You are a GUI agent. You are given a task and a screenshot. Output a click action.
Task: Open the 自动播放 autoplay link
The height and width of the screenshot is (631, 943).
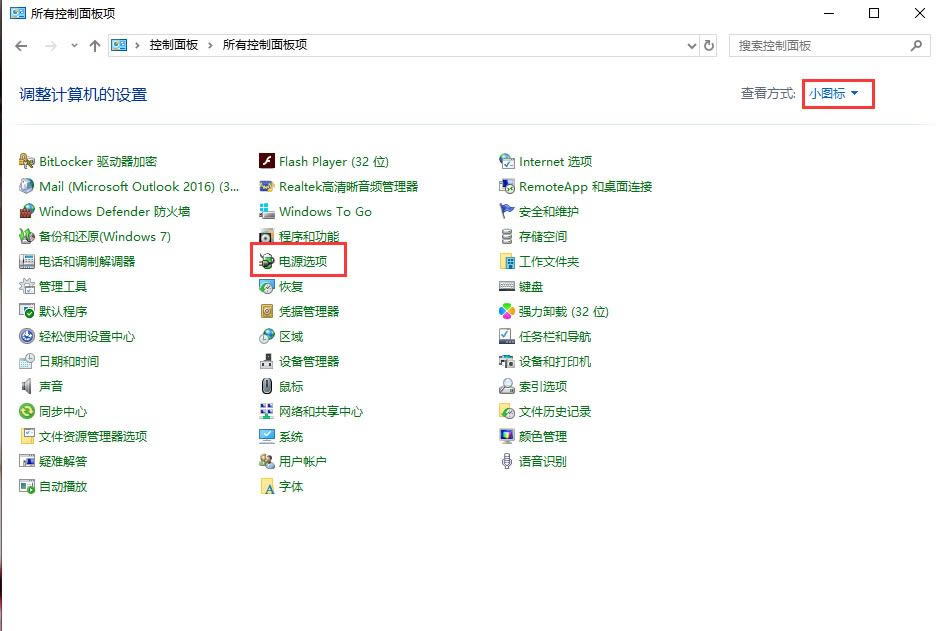pyautogui.click(x=63, y=487)
